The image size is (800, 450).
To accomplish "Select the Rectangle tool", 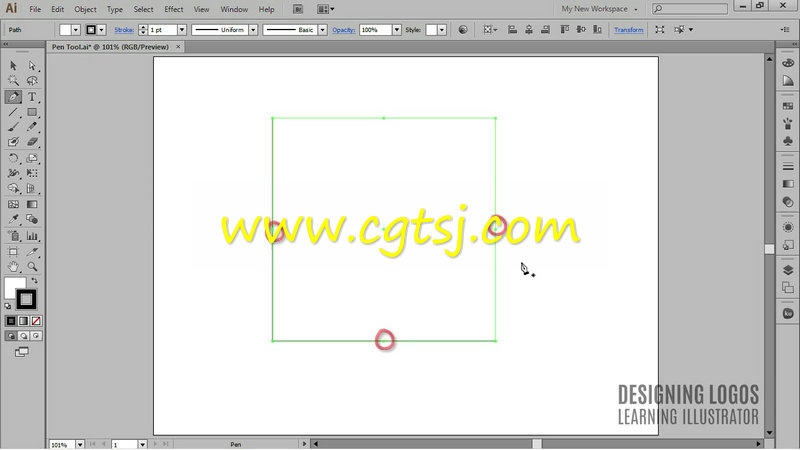I will click(x=32, y=112).
